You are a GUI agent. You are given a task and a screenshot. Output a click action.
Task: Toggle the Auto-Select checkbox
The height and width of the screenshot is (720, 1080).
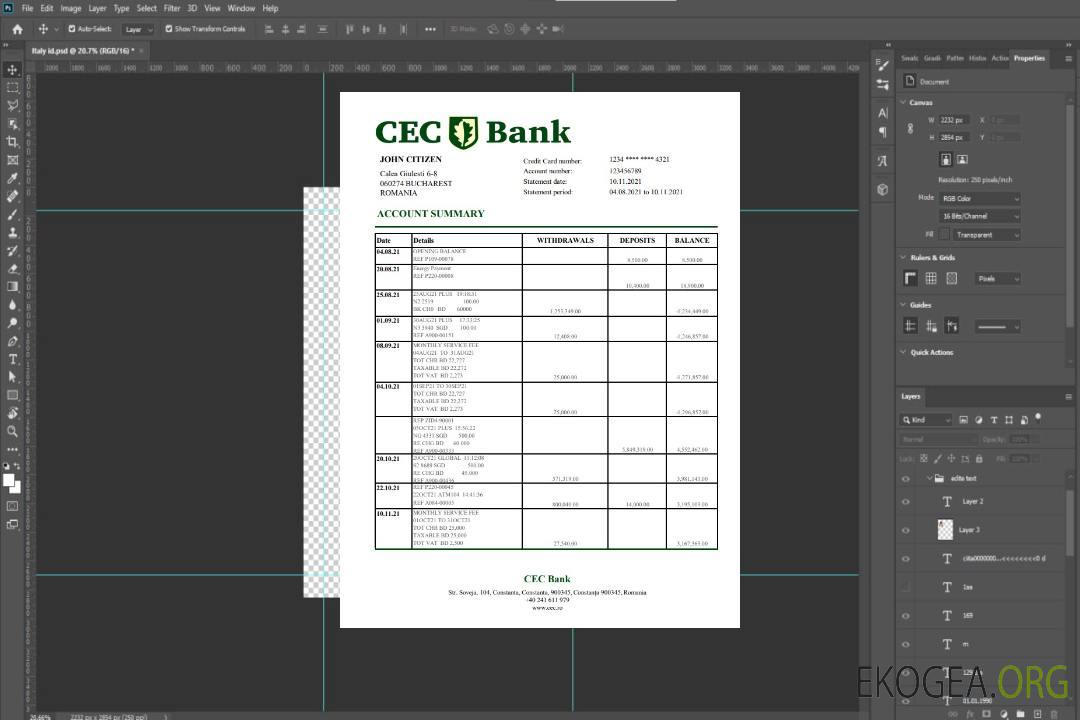tap(72, 29)
